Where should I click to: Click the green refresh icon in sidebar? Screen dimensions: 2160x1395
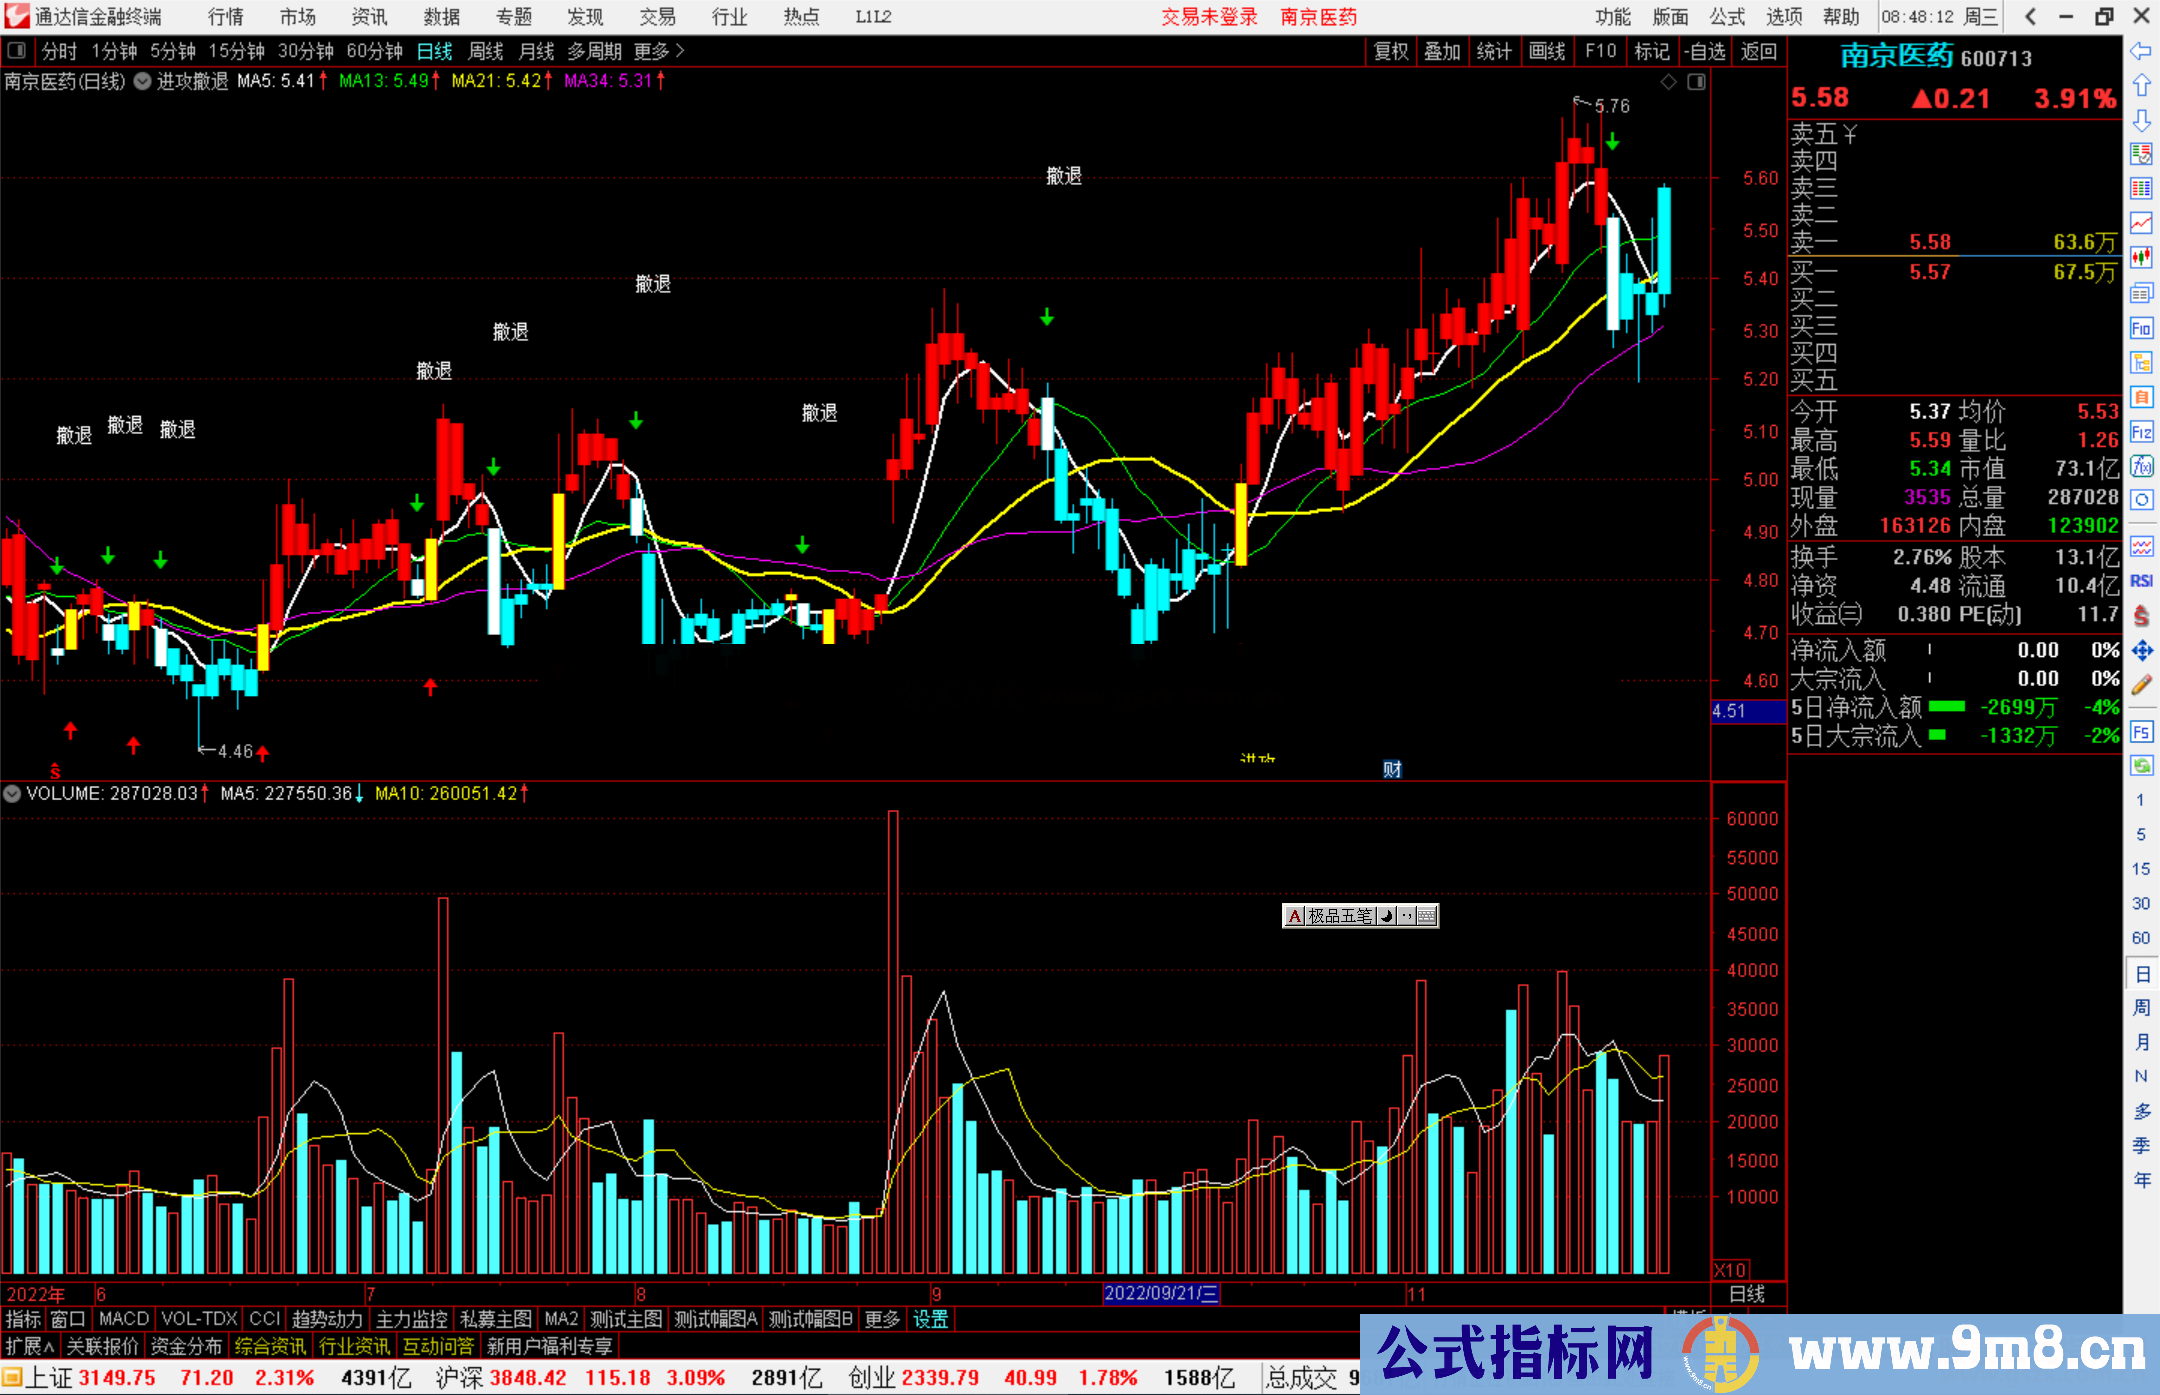tap(2141, 765)
